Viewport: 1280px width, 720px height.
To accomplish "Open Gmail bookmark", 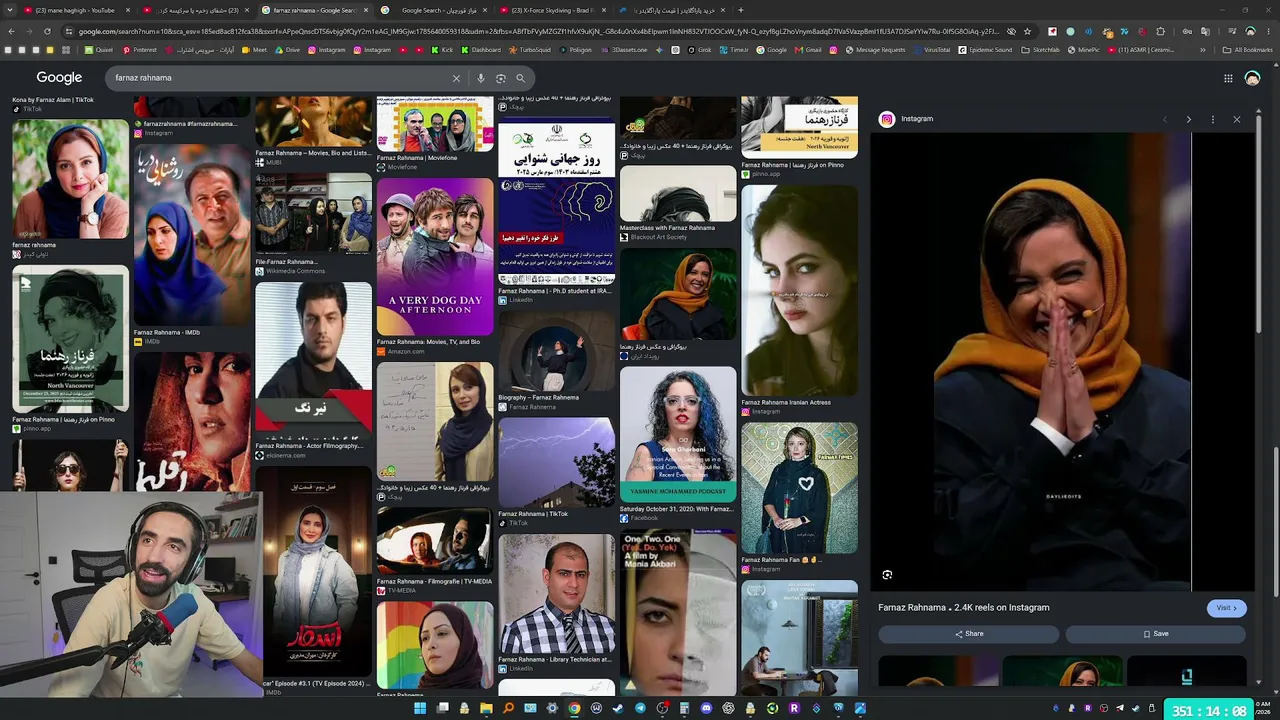I will coord(808,50).
